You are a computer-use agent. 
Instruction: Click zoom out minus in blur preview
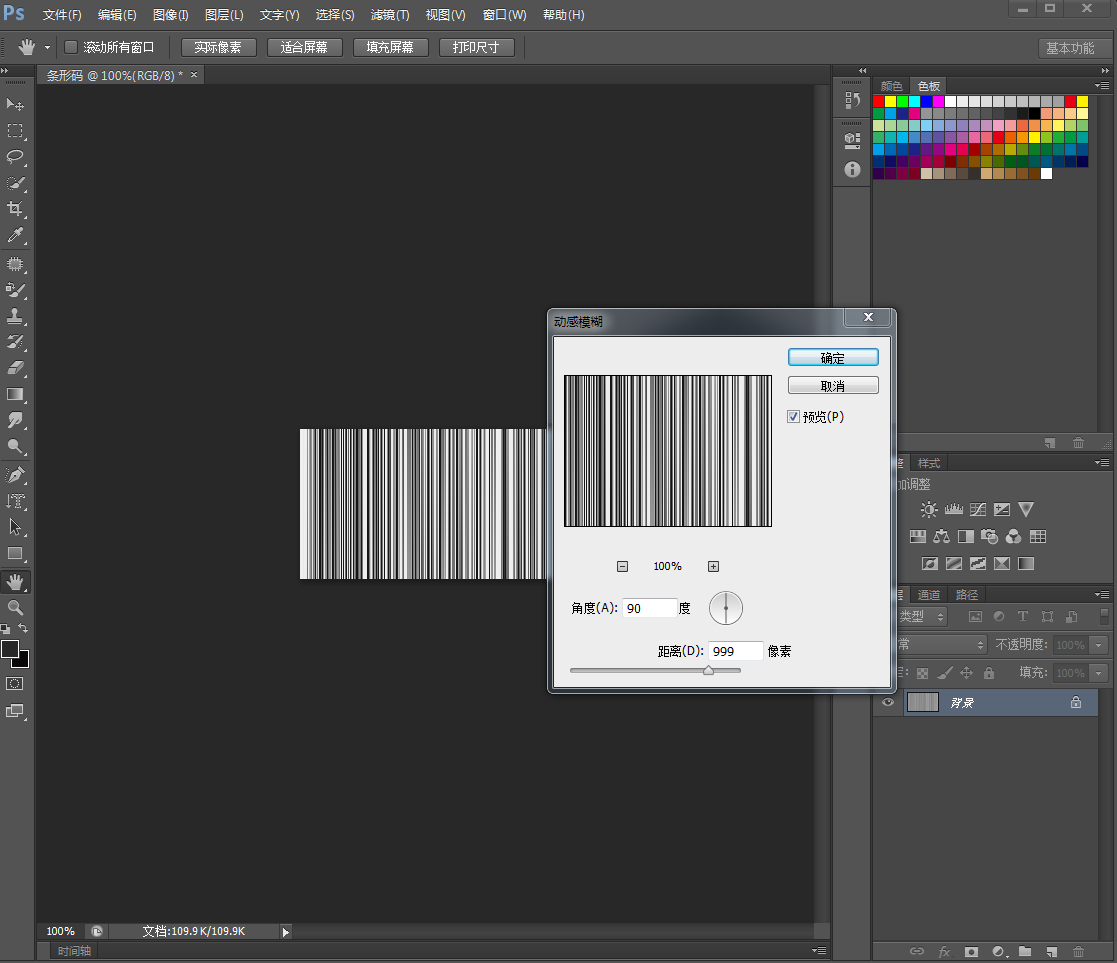622,566
